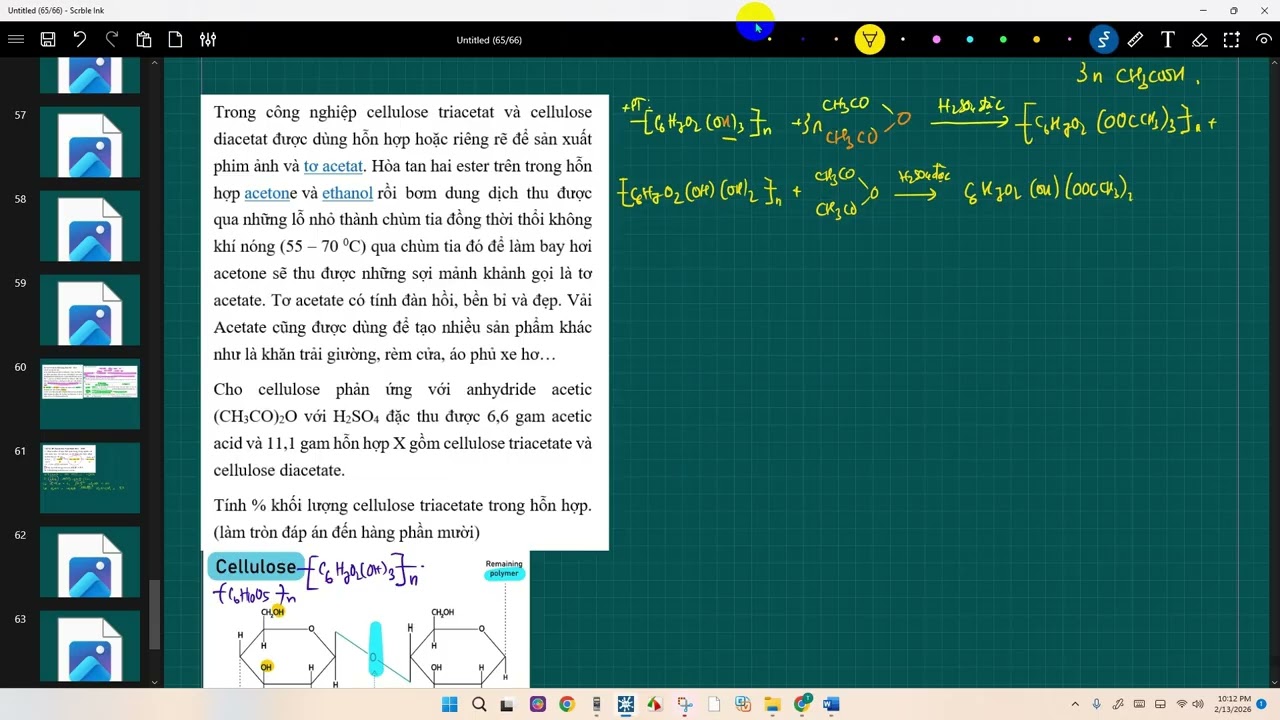Click the 'Untitled (65/66)' document title
This screenshot has width=1280, height=720.
(489, 40)
